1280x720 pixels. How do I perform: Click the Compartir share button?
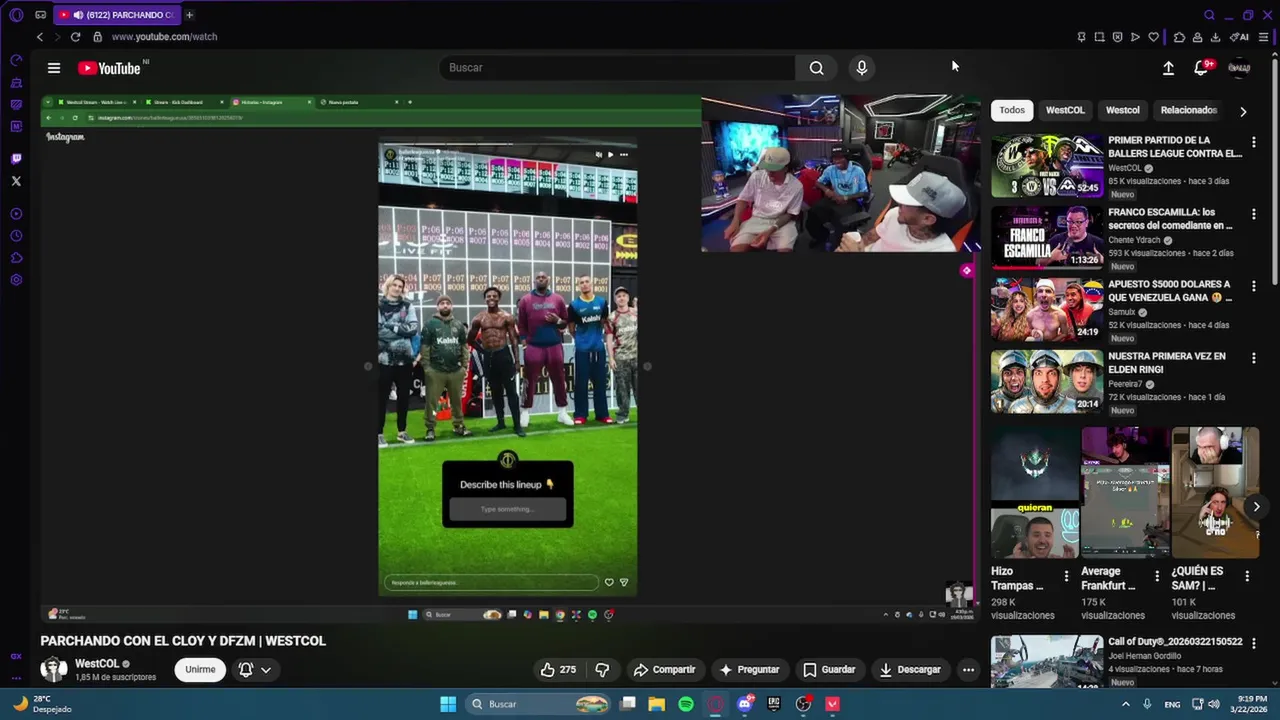coord(664,670)
